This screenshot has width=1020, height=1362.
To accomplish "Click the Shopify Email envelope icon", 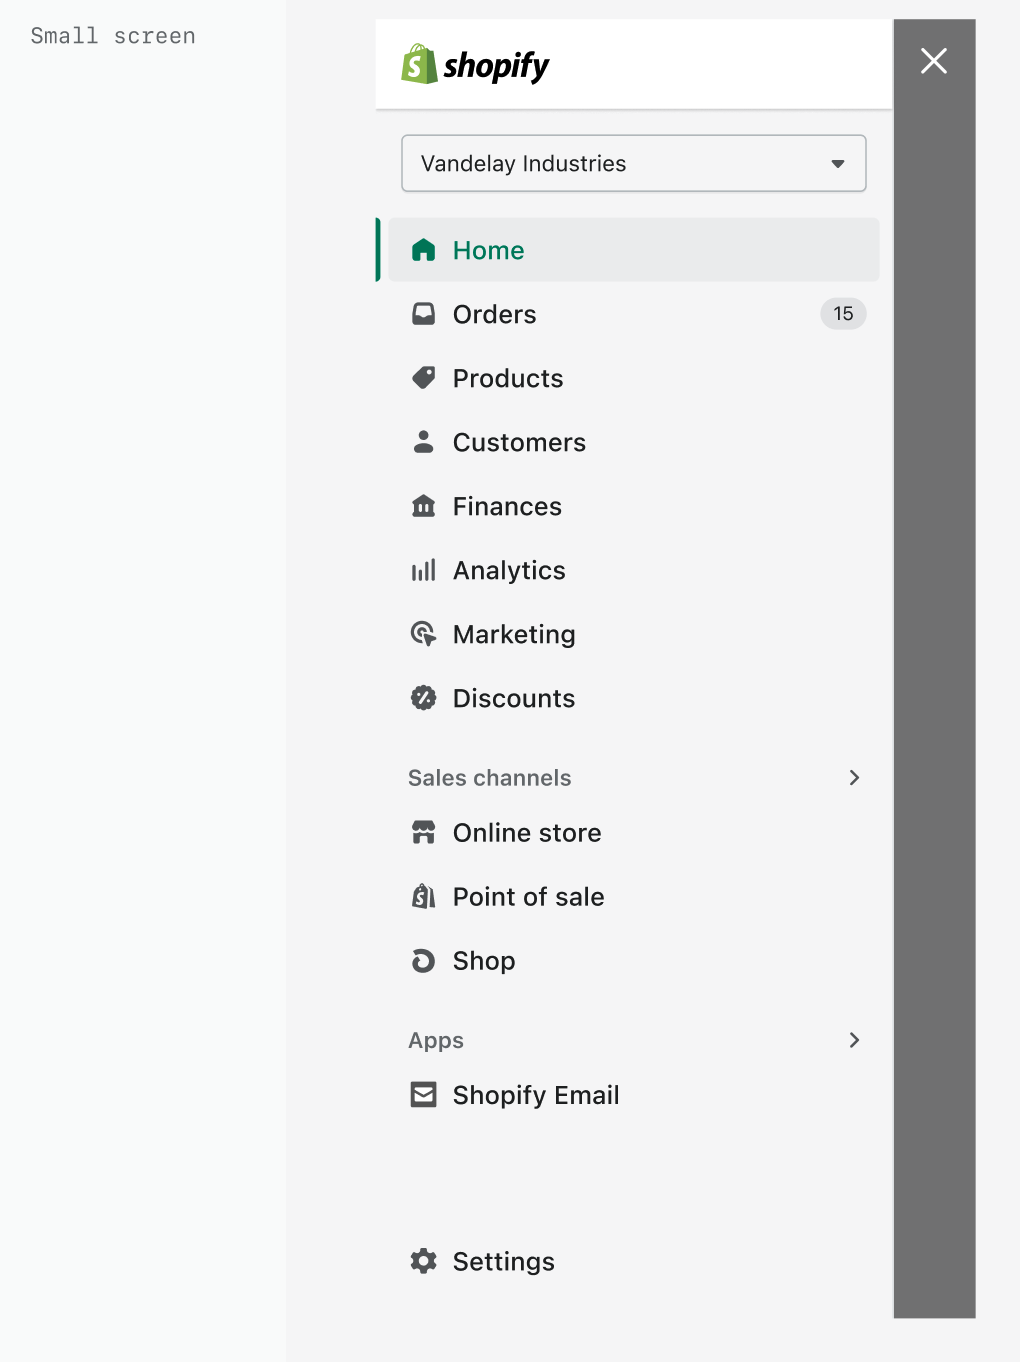I will pyautogui.click(x=424, y=1095).
